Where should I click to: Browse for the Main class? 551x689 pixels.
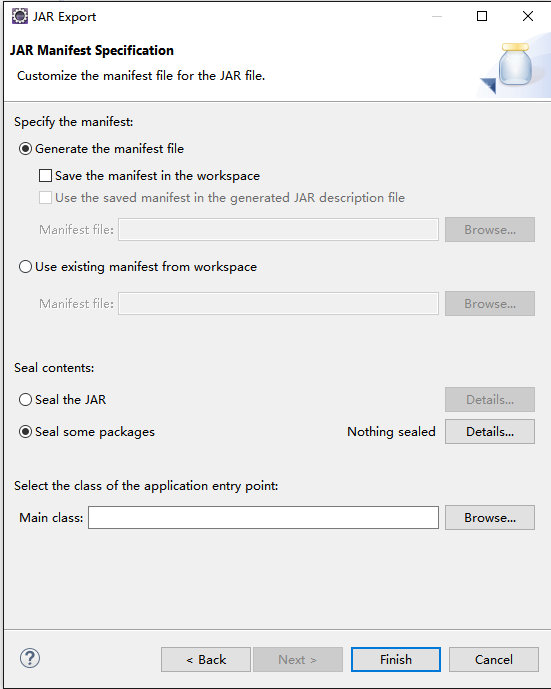(x=490, y=518)
